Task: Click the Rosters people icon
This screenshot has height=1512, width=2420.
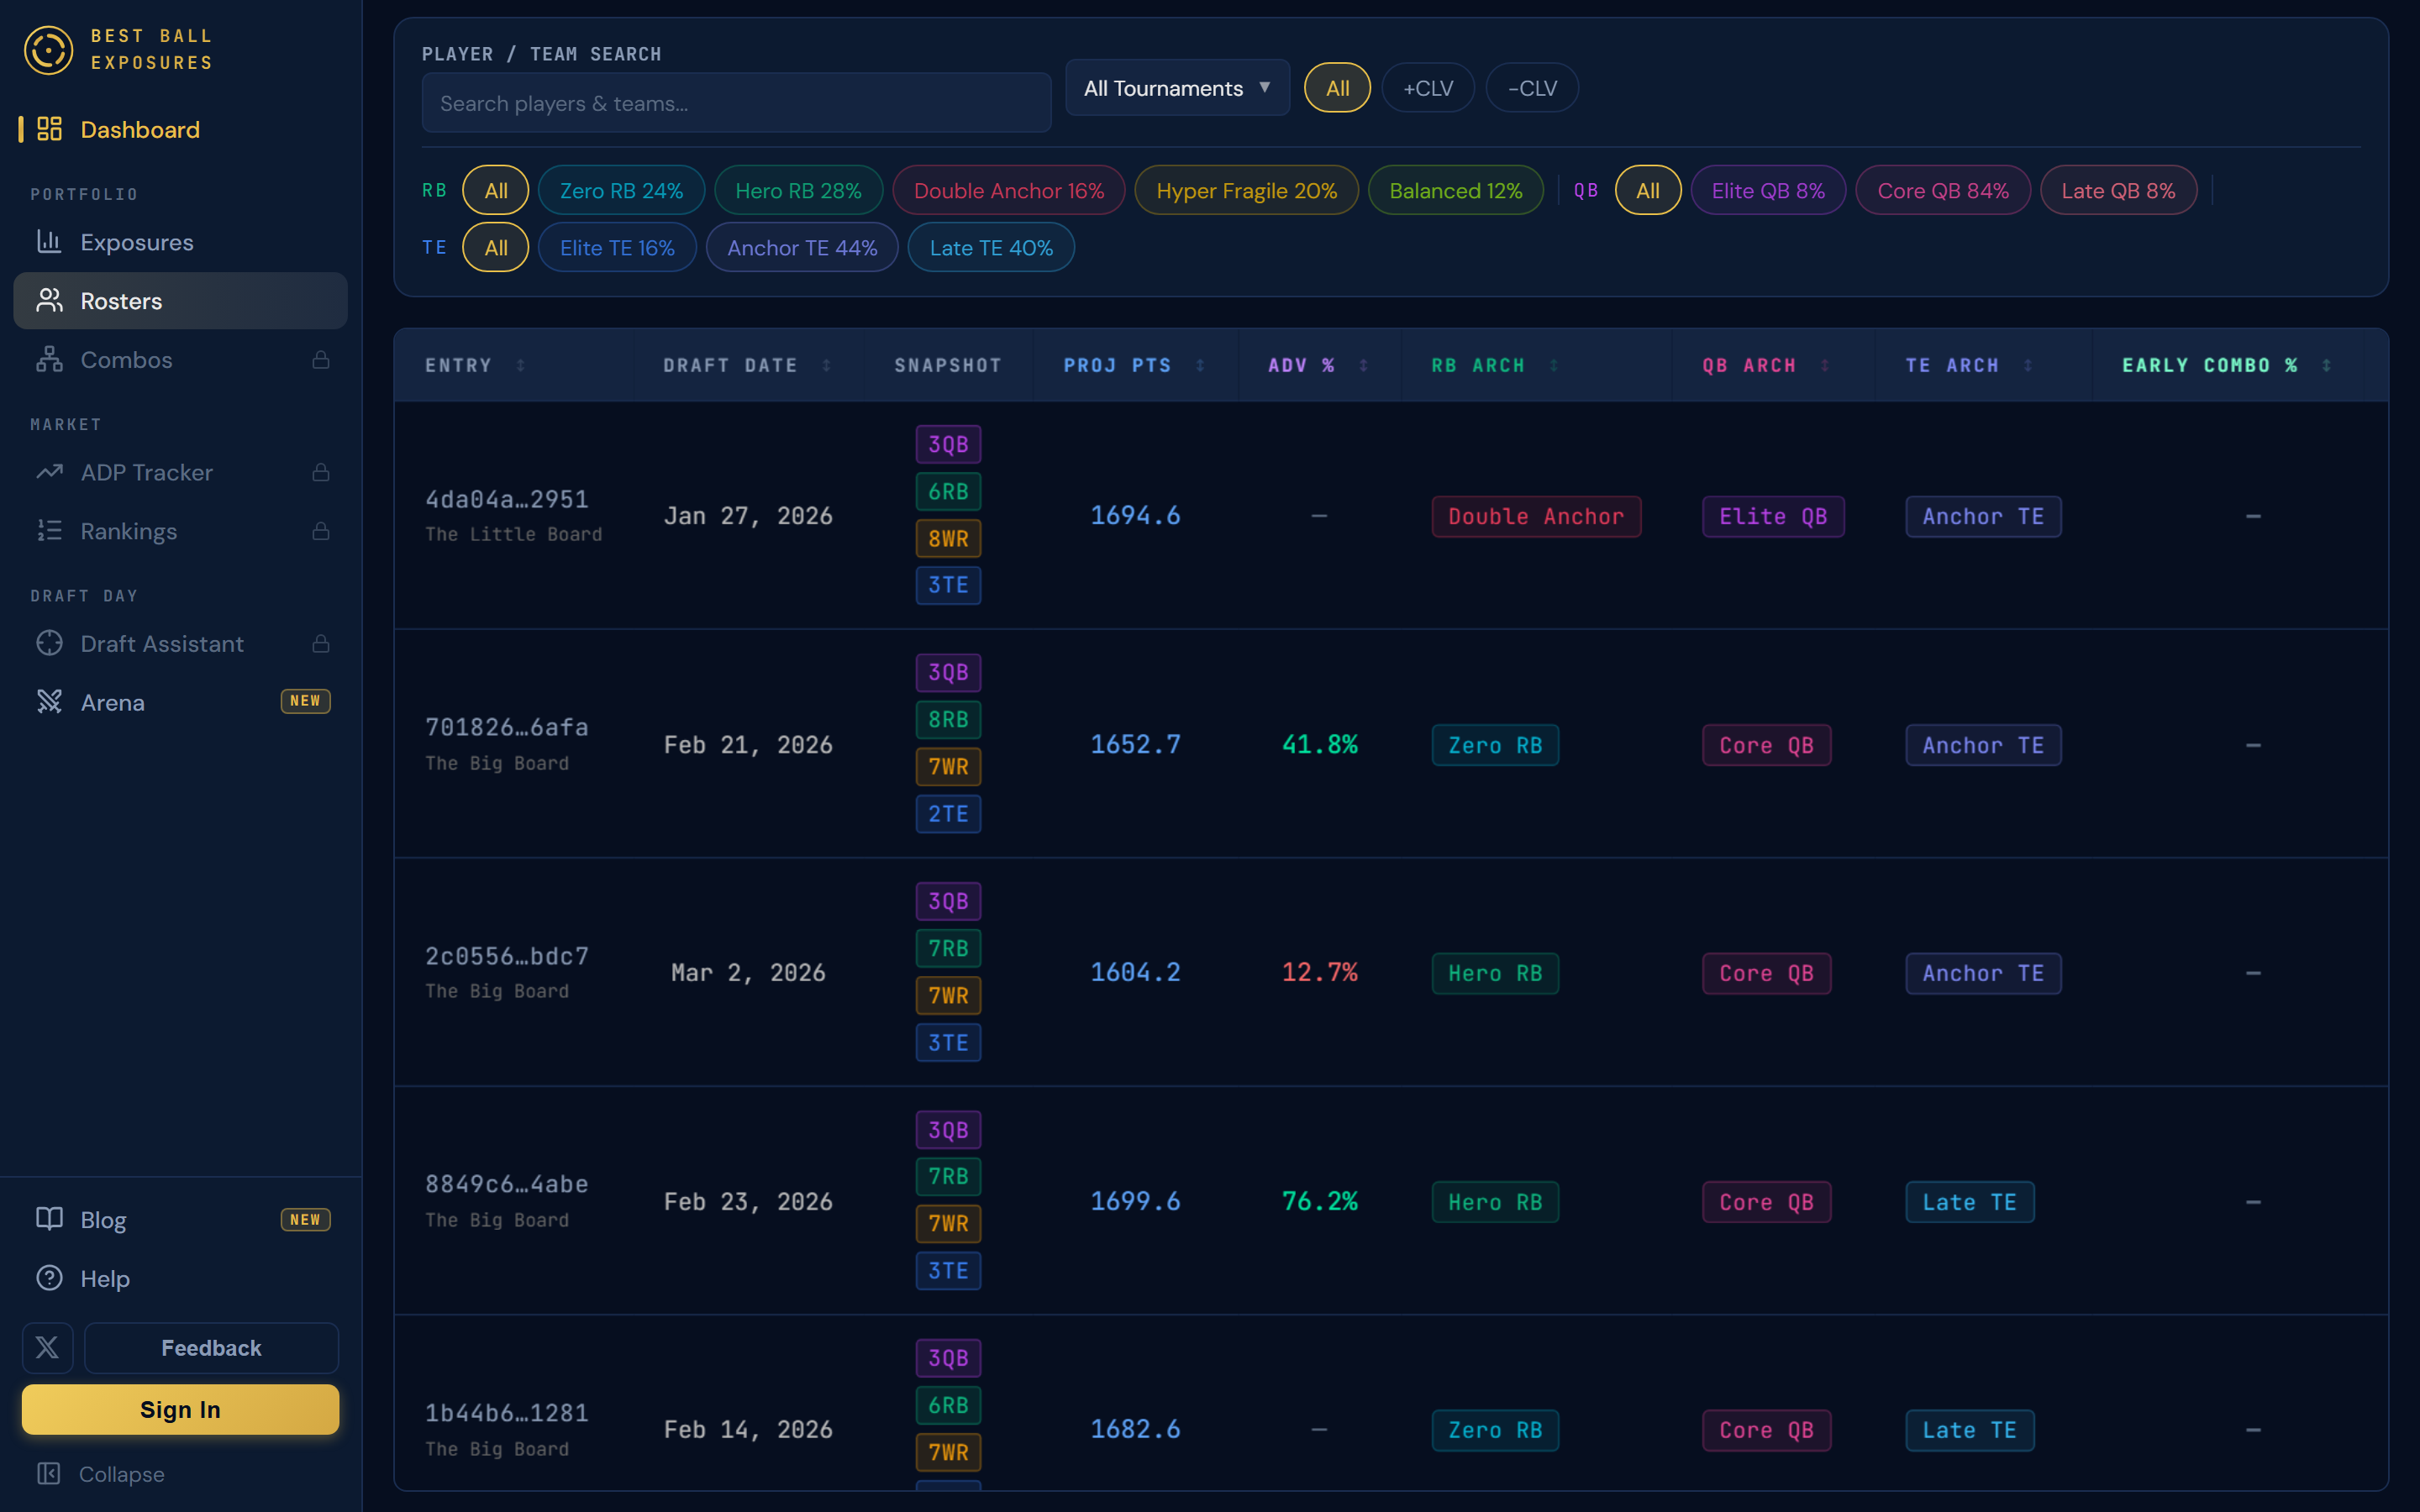Action: point(49,300)
